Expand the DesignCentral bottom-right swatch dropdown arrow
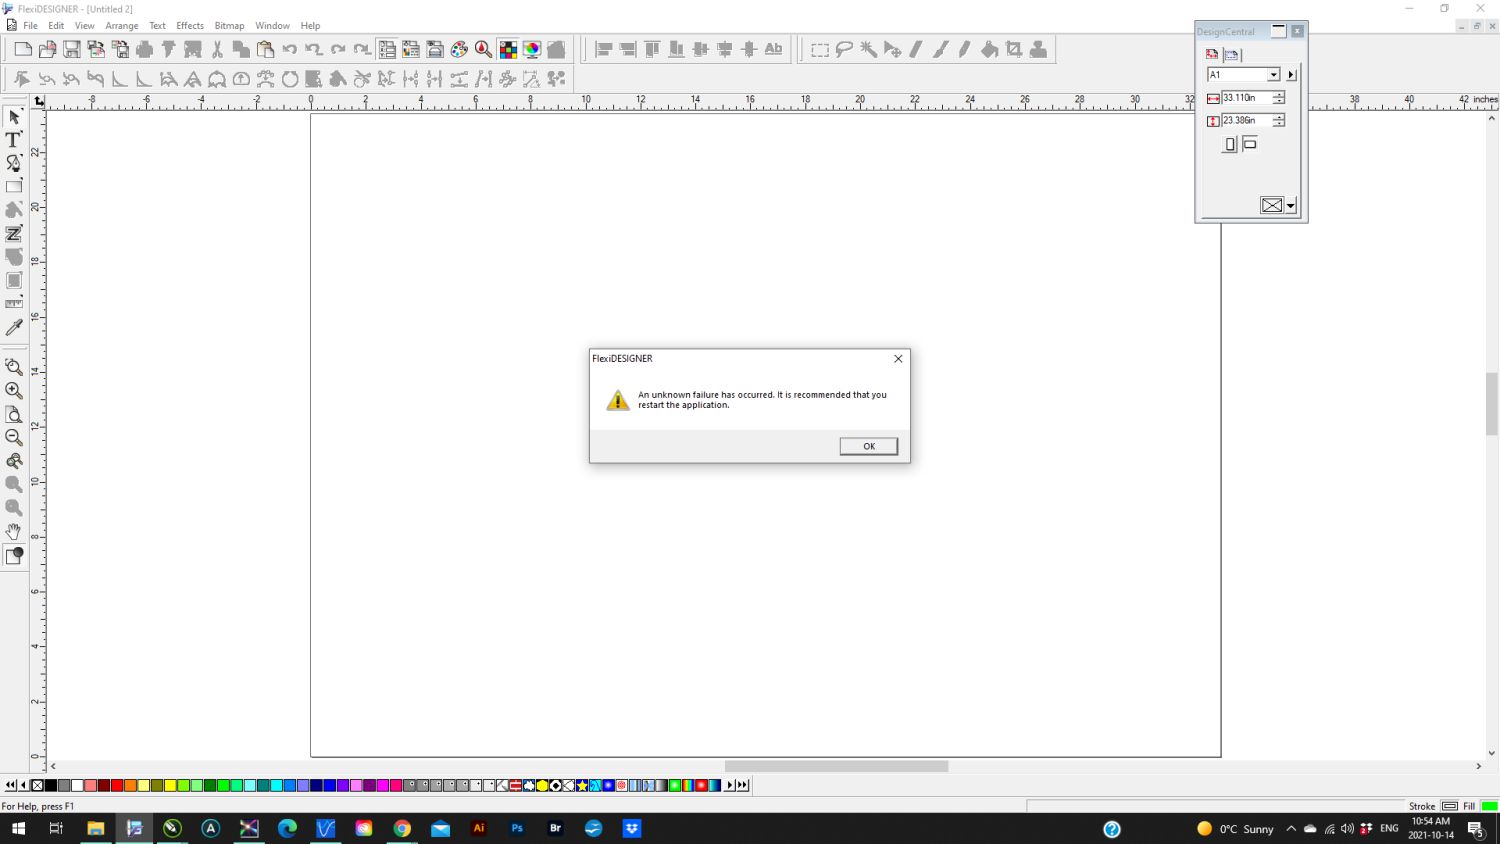 (x=1291, y=206)
